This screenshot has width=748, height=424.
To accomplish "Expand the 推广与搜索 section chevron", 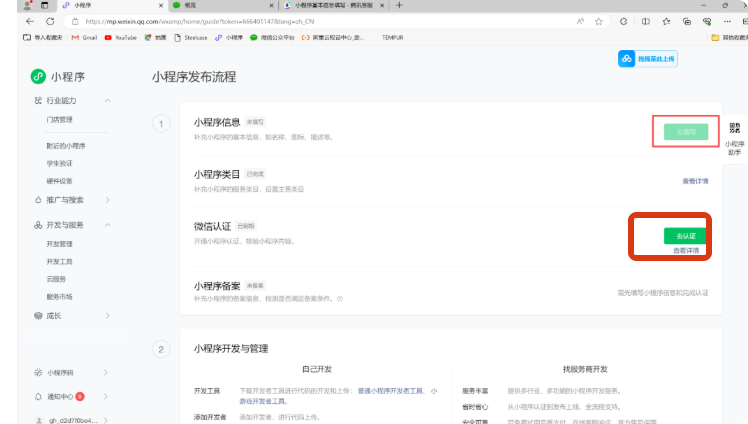I will (x=107, y=200).
